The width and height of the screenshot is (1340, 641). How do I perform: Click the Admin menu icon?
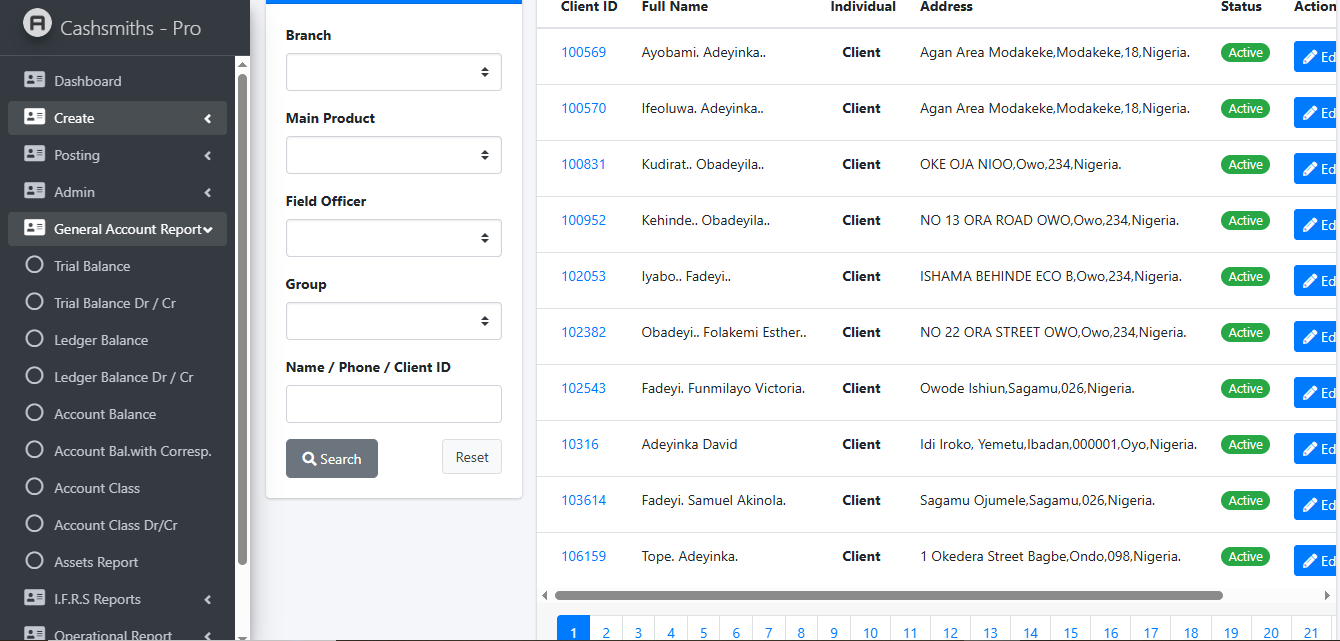coord(35,192)
